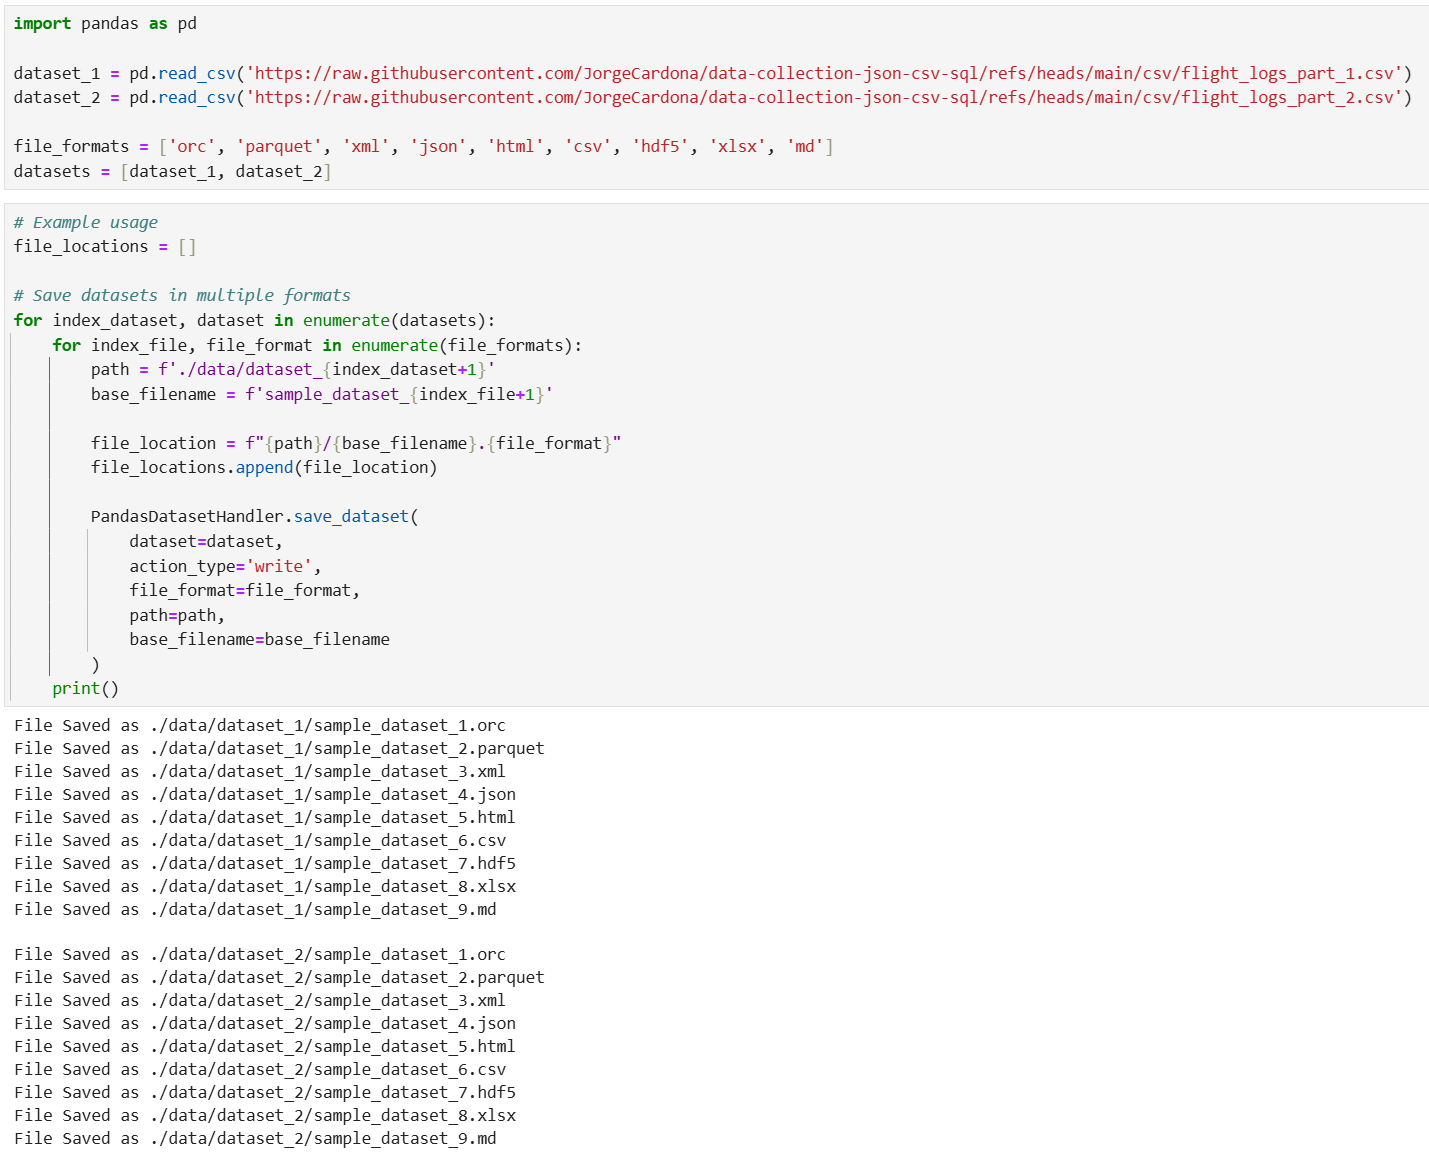This screenshot has width=1429, height=1155.
Task: Click the file_location f-string line
Action: click(355, 443)
